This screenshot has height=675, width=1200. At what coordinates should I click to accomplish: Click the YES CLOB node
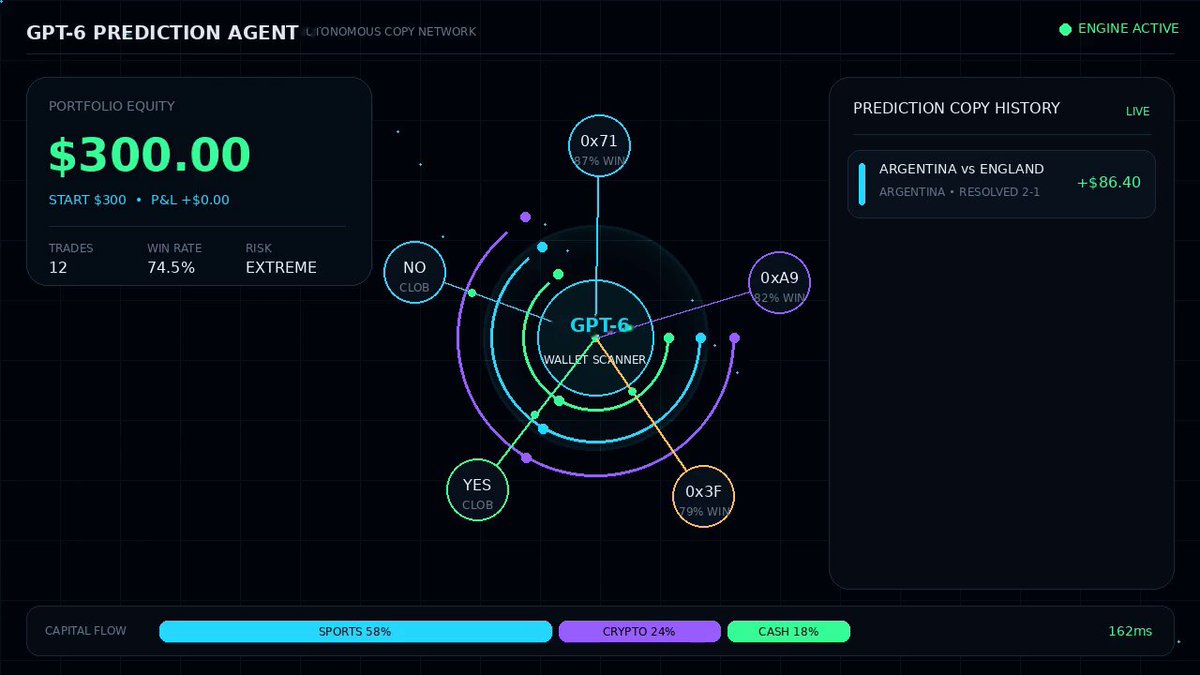477,490
